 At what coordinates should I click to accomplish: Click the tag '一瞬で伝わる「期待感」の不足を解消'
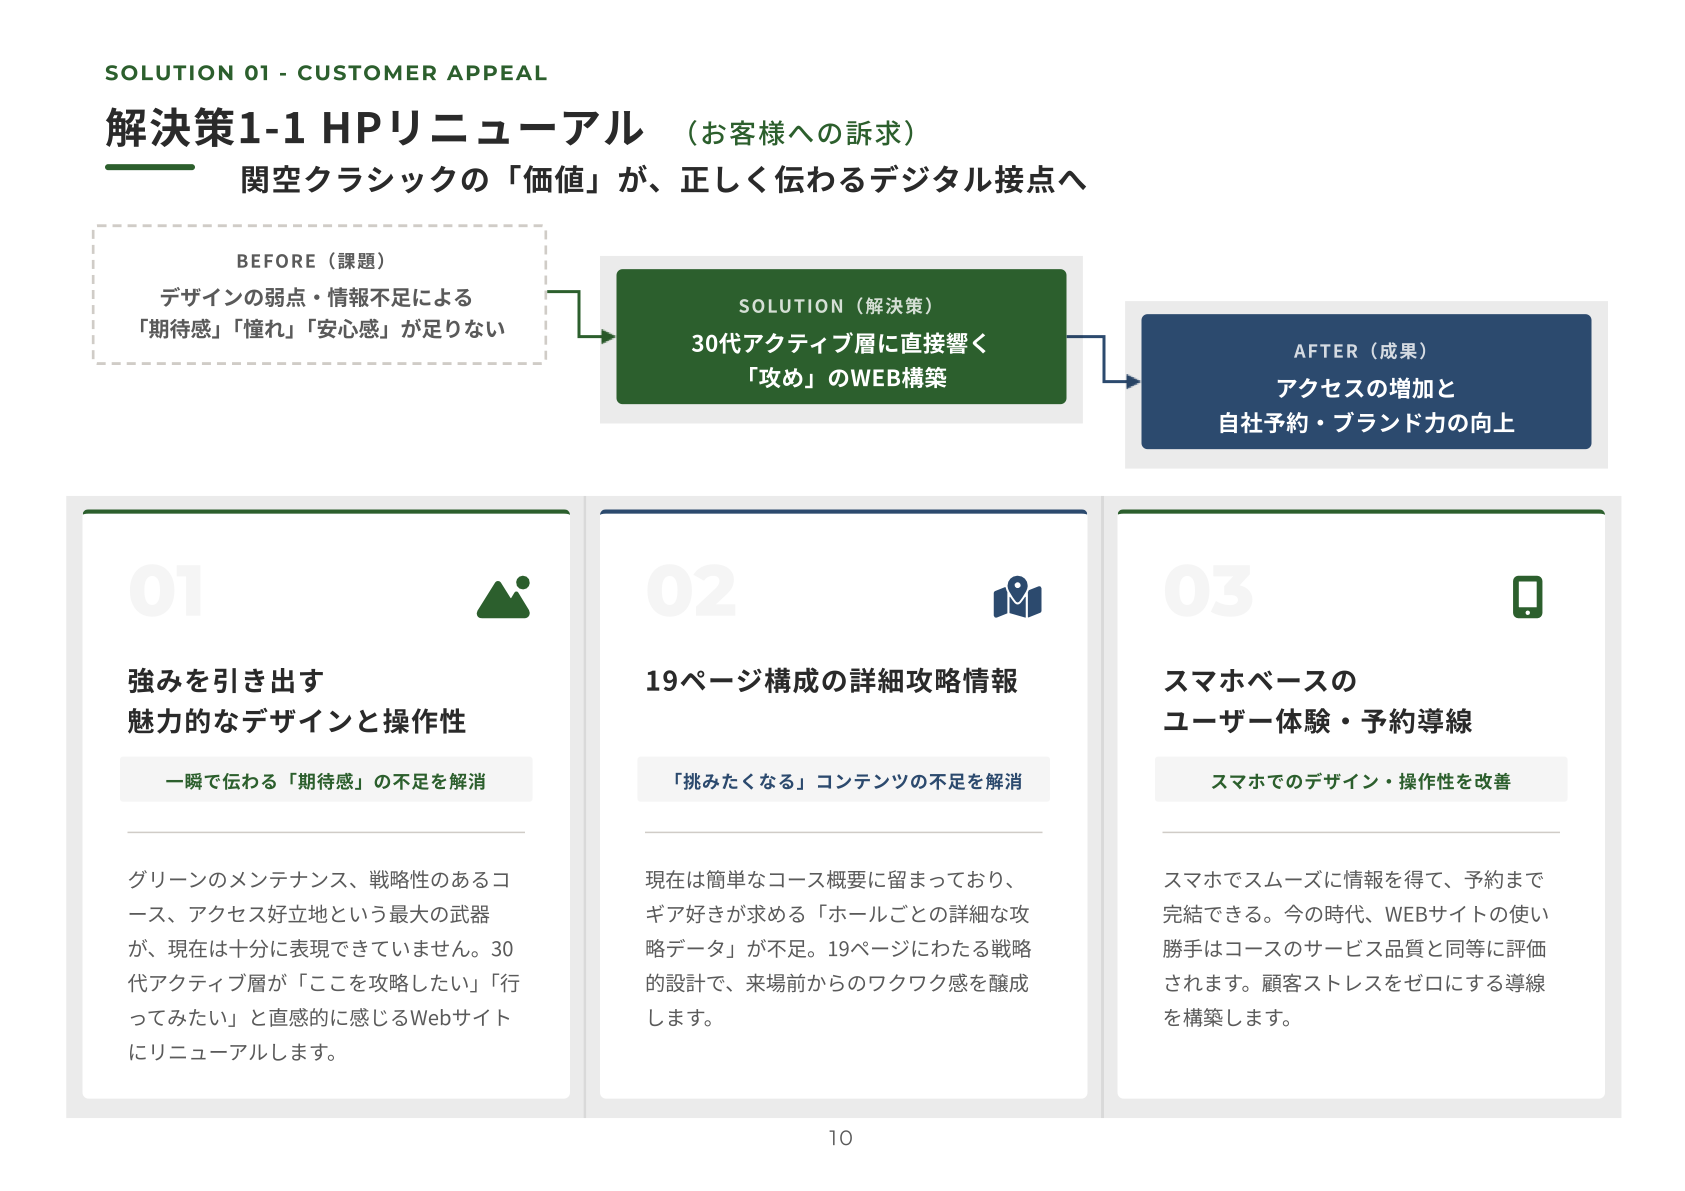coord(326,781)
